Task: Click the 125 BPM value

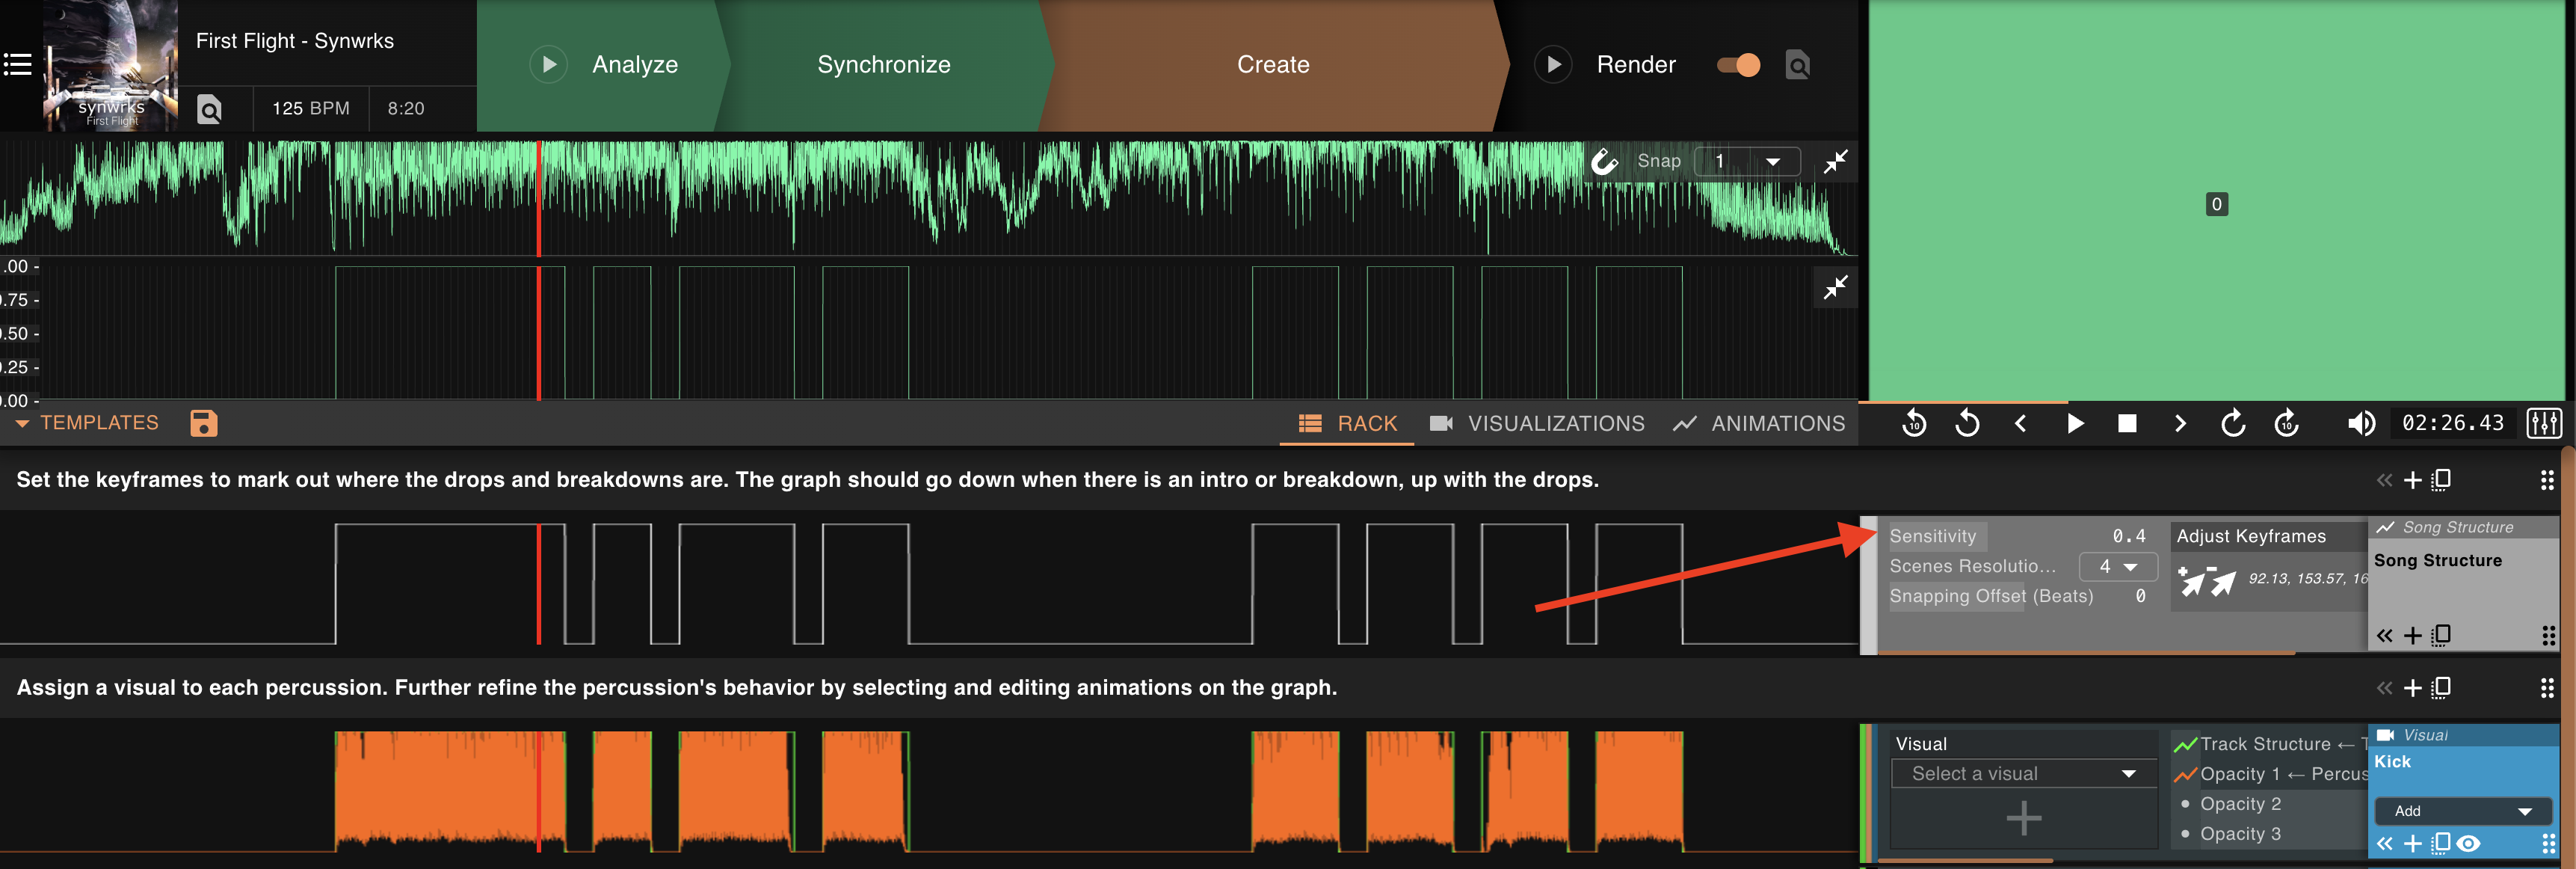Action: 311,108
